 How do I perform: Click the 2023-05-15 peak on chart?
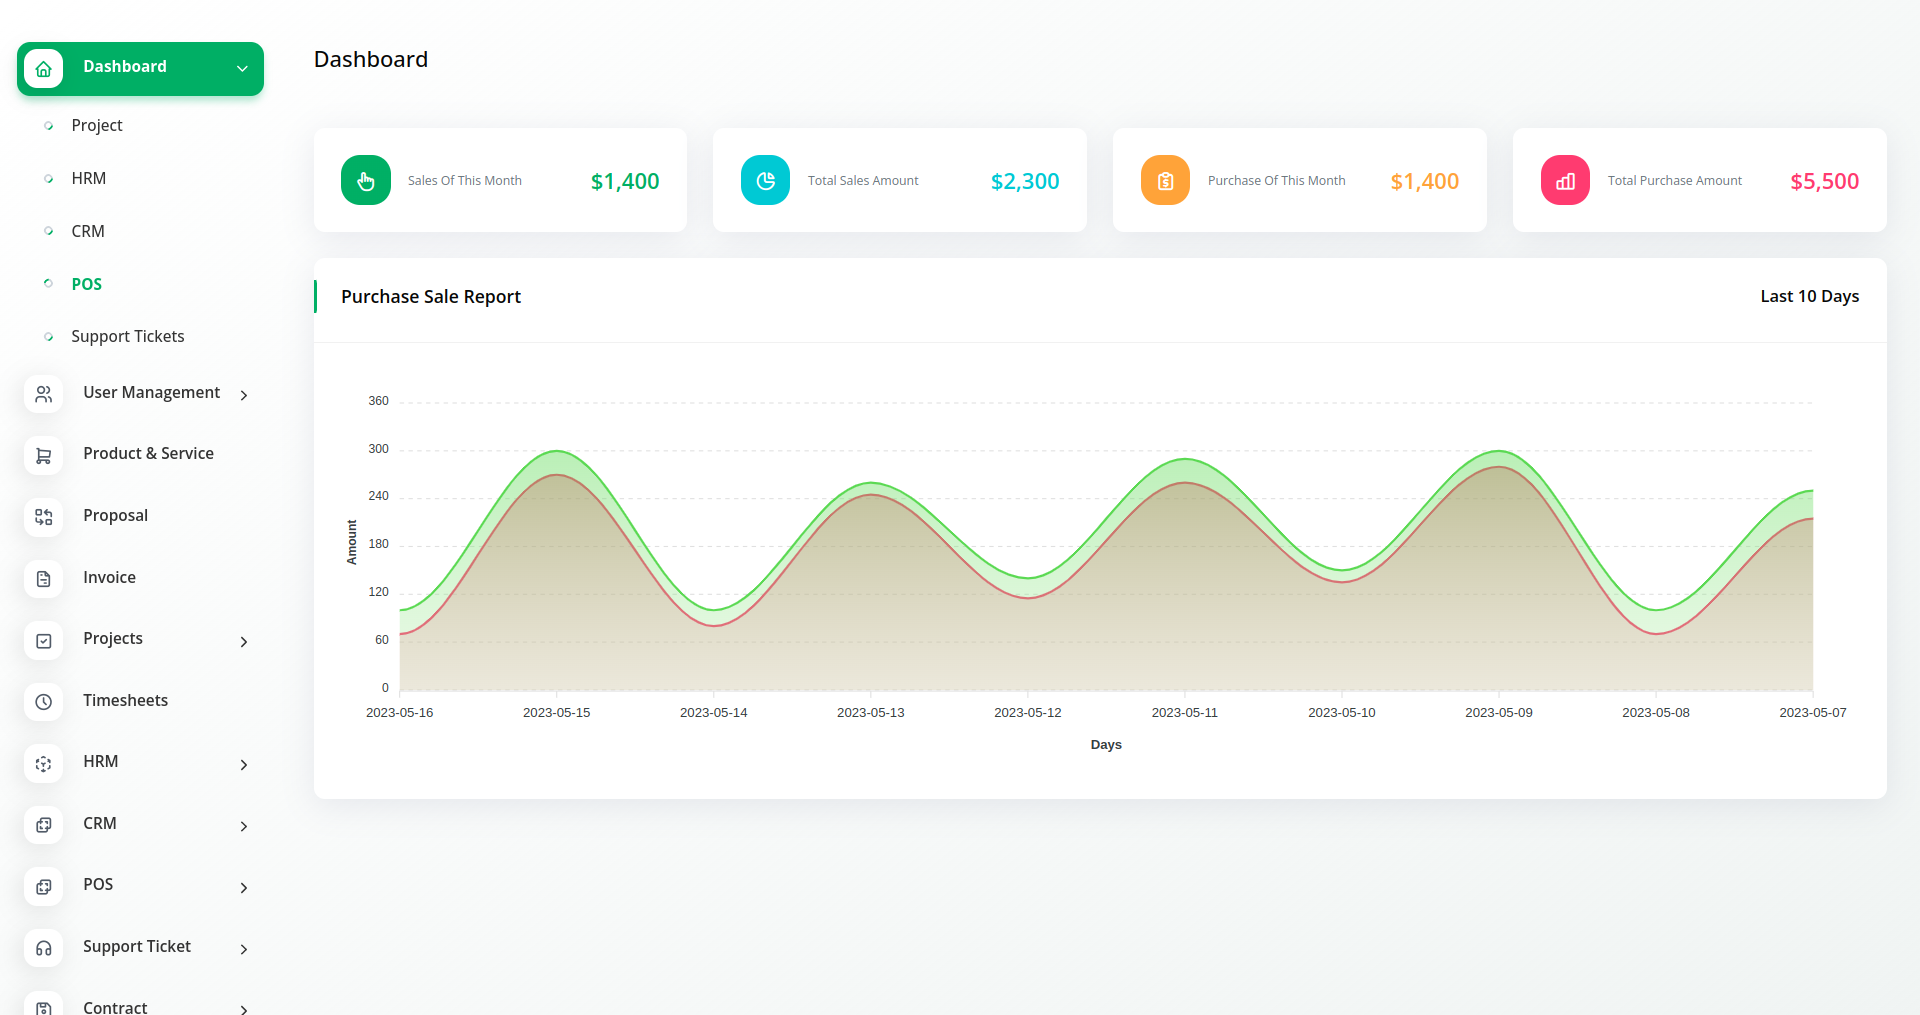point(557,452)
